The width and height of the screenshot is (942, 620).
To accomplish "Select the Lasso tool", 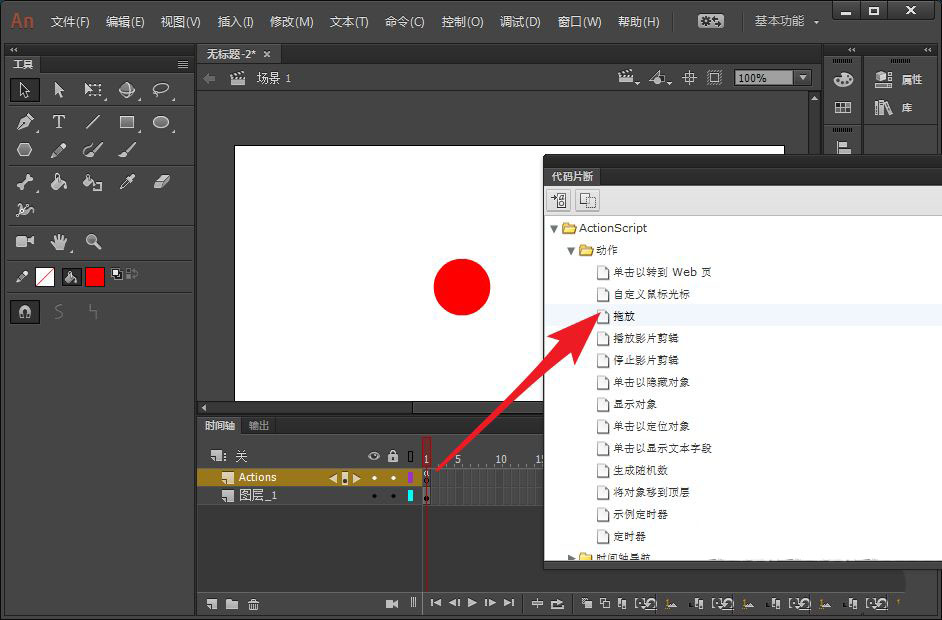I will (161, 90).
